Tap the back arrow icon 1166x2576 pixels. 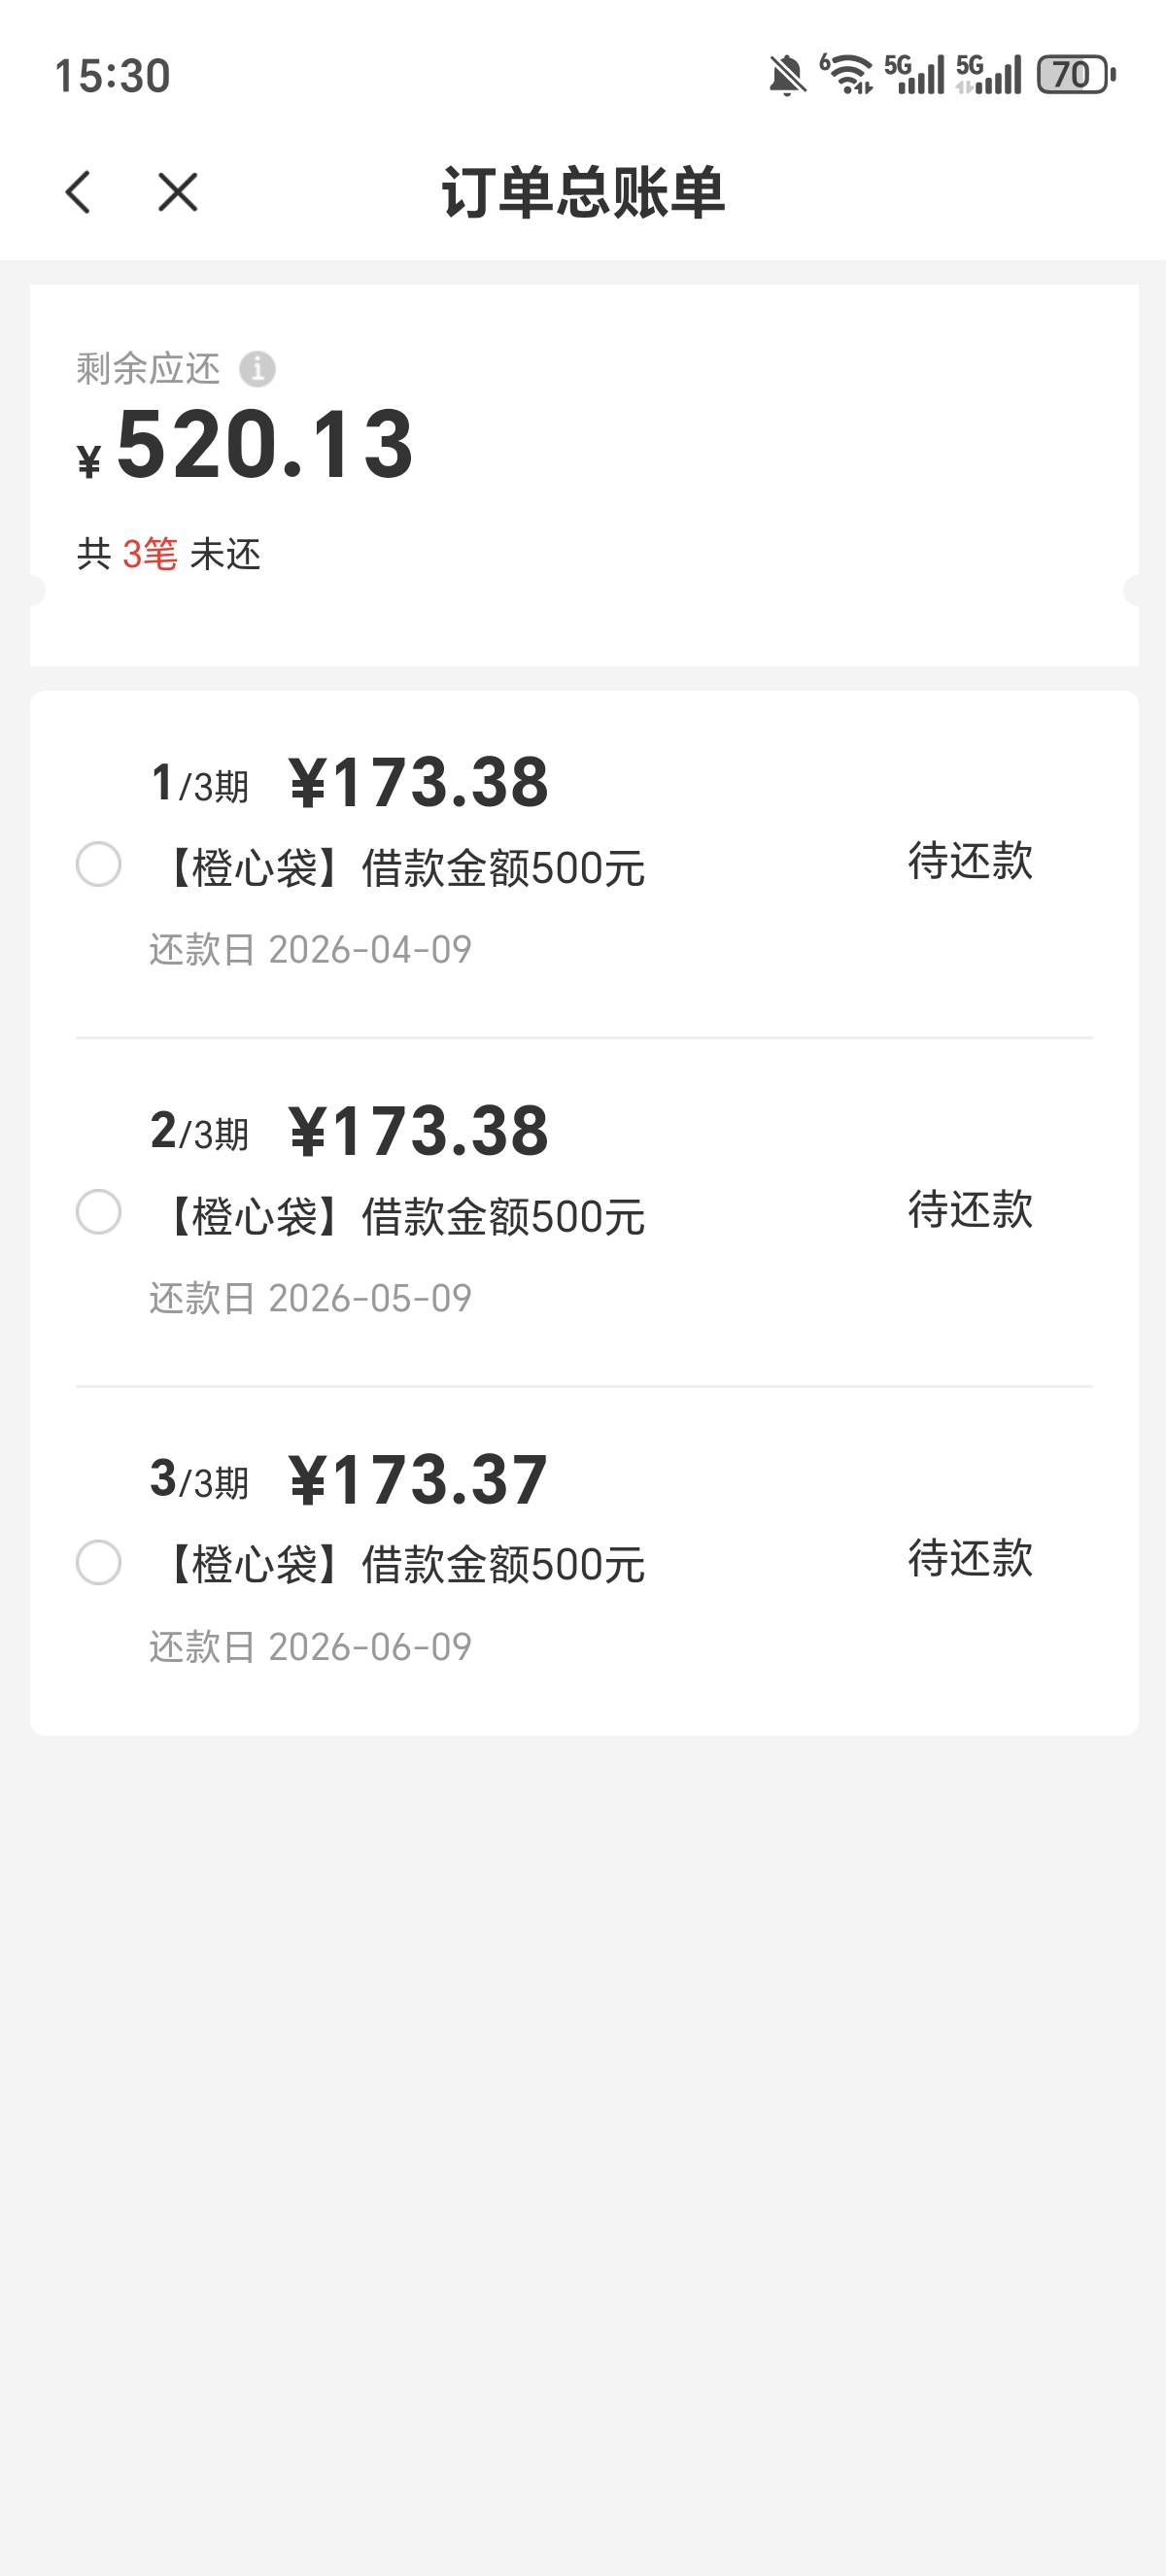click(78, 192)
